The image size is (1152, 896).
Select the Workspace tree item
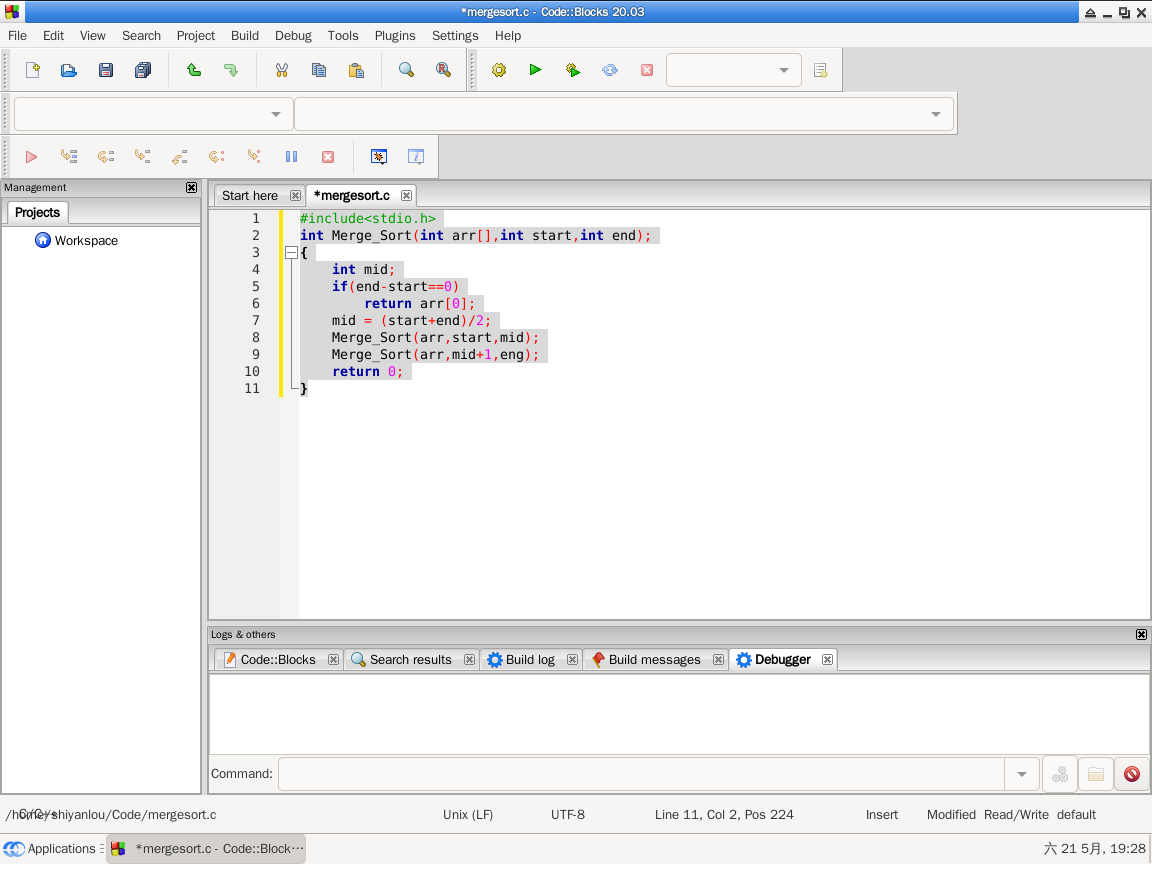tap(86, 241)
